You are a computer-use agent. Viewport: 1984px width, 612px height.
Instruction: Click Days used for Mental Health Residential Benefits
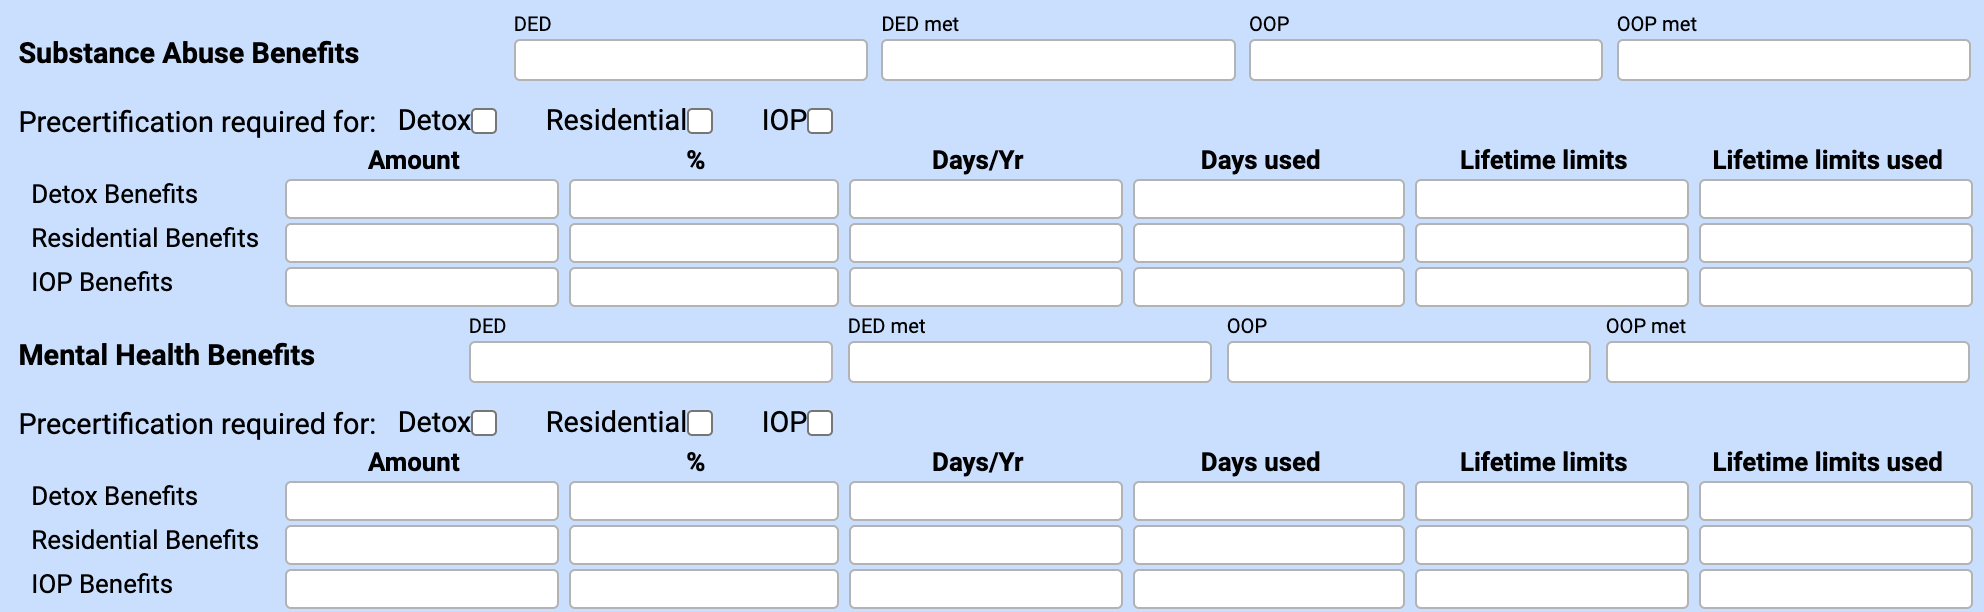1268,544
